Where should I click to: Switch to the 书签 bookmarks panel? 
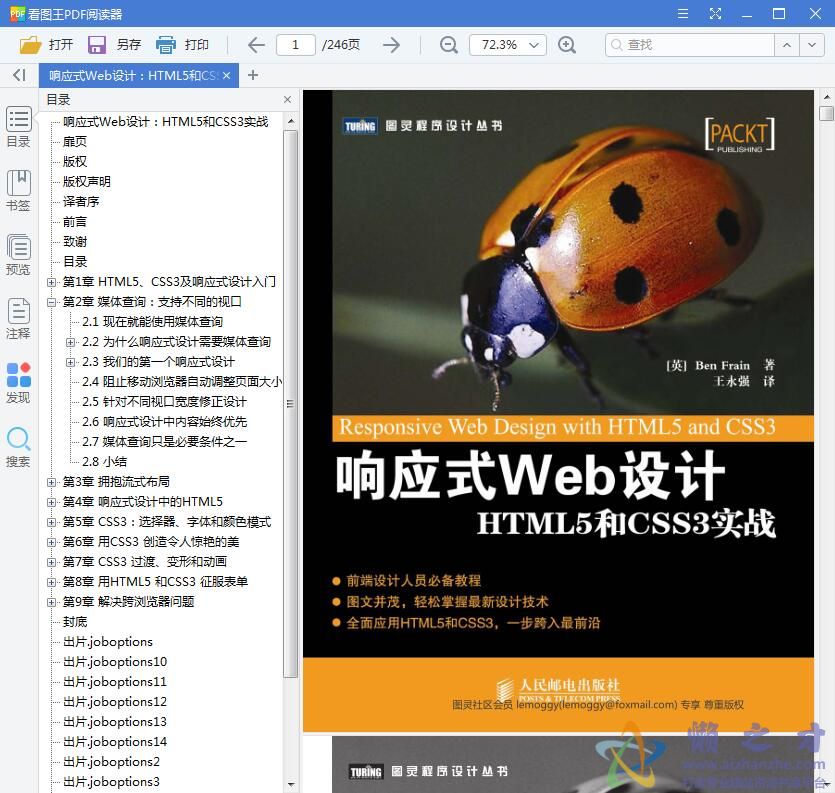(x=18, y=190)
